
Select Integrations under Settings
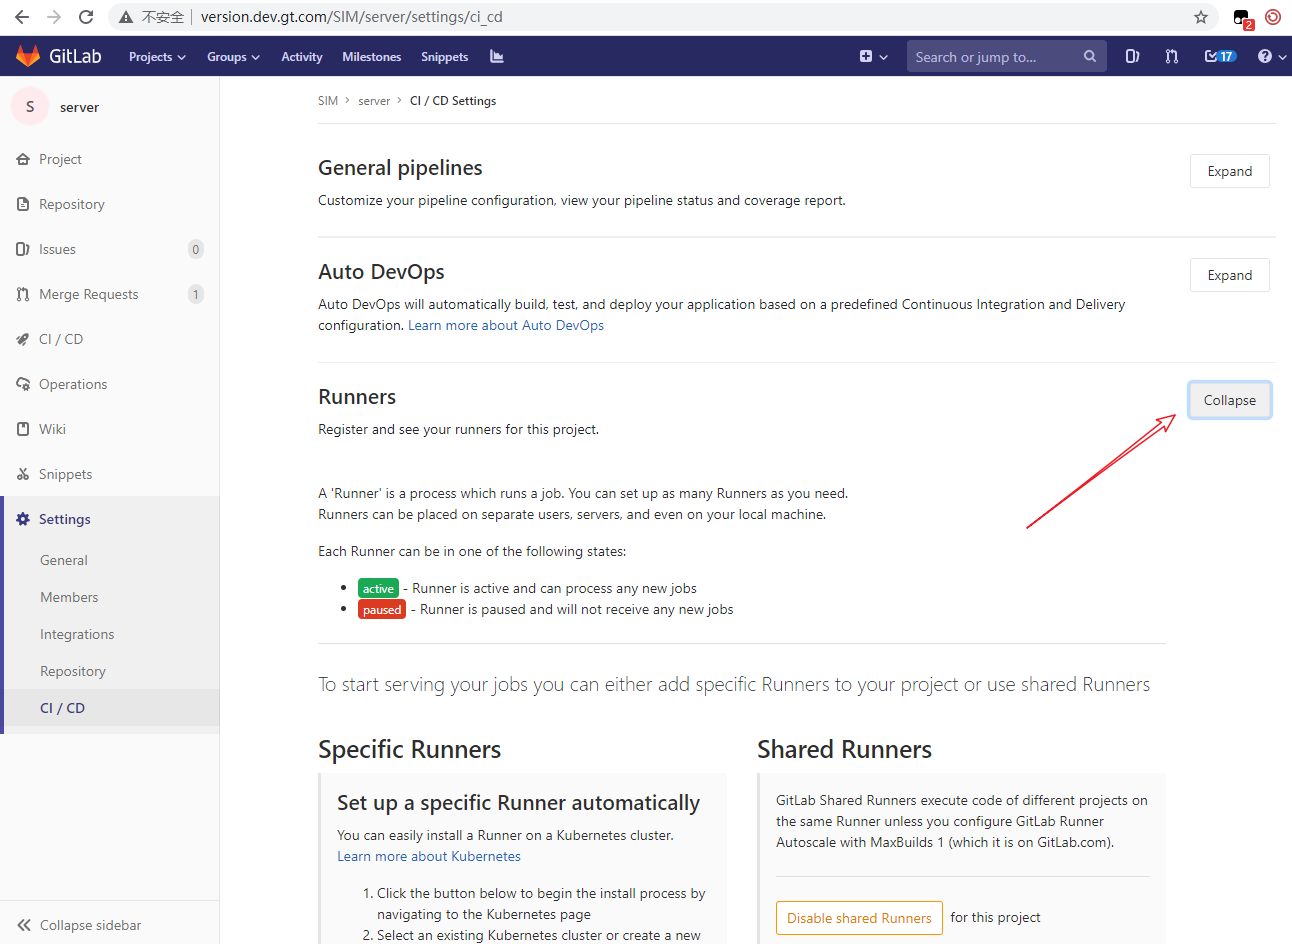point(77,634)
